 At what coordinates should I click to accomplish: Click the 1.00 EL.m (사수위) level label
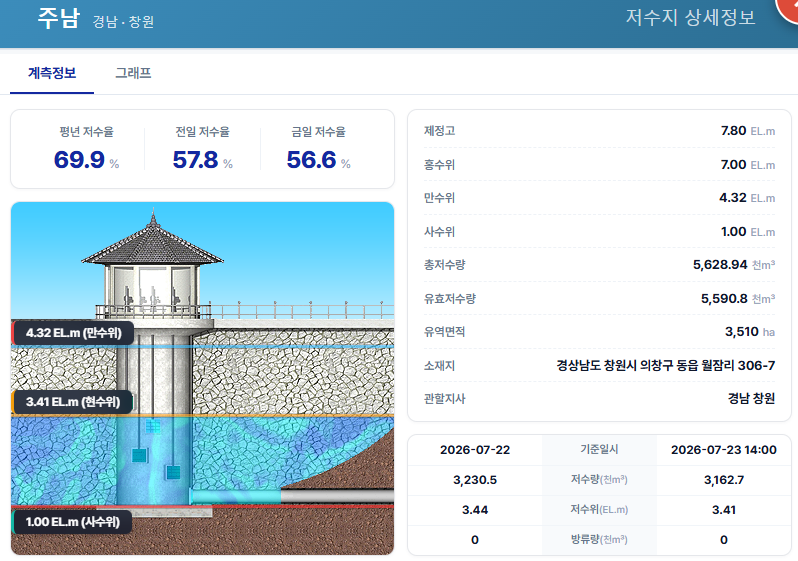pos(72,522)
